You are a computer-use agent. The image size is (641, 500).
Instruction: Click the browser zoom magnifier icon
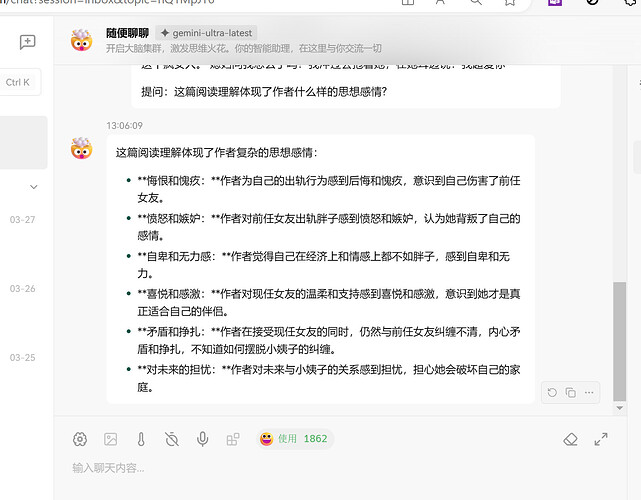pos(475,2)
